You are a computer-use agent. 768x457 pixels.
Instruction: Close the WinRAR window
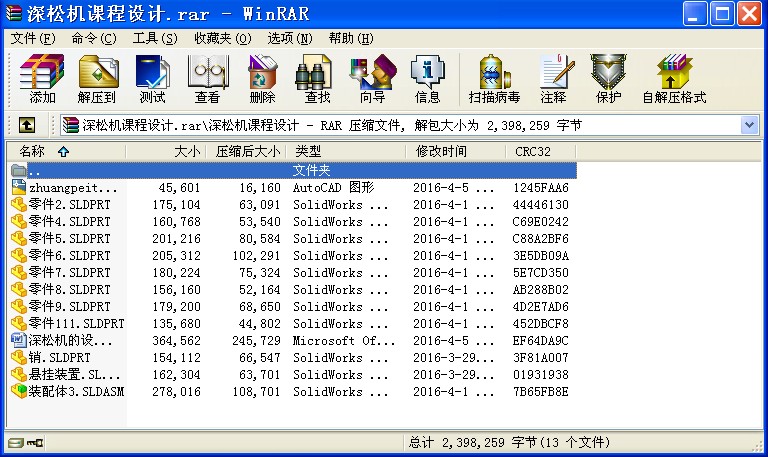pos(749,13)
